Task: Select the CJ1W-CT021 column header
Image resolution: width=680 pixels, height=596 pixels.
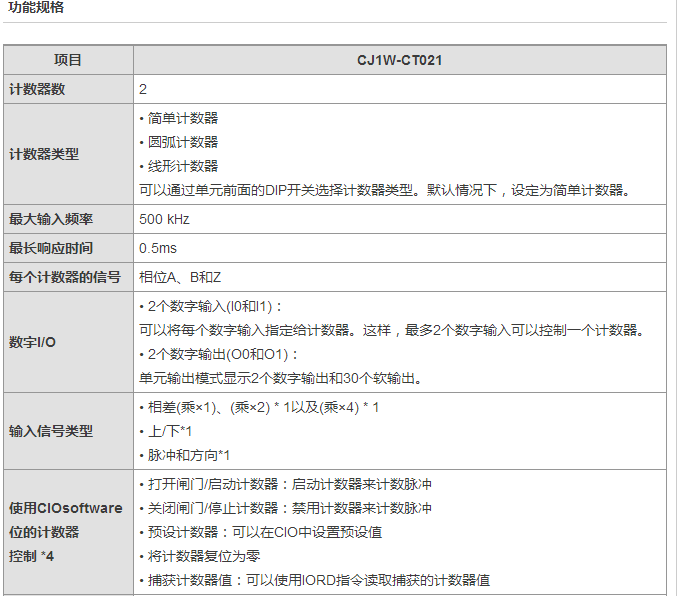Action: tap(399, 60)
